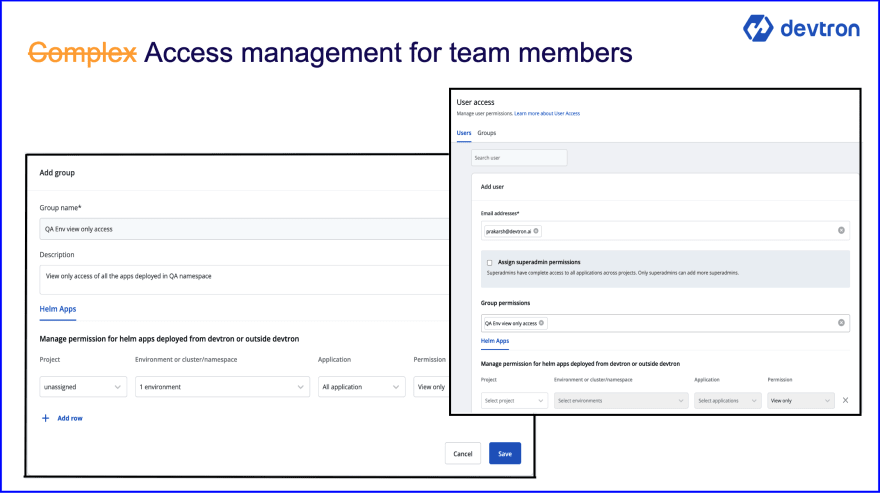Click the Search user field
880x493 pixels.
[x=519, y=158]
